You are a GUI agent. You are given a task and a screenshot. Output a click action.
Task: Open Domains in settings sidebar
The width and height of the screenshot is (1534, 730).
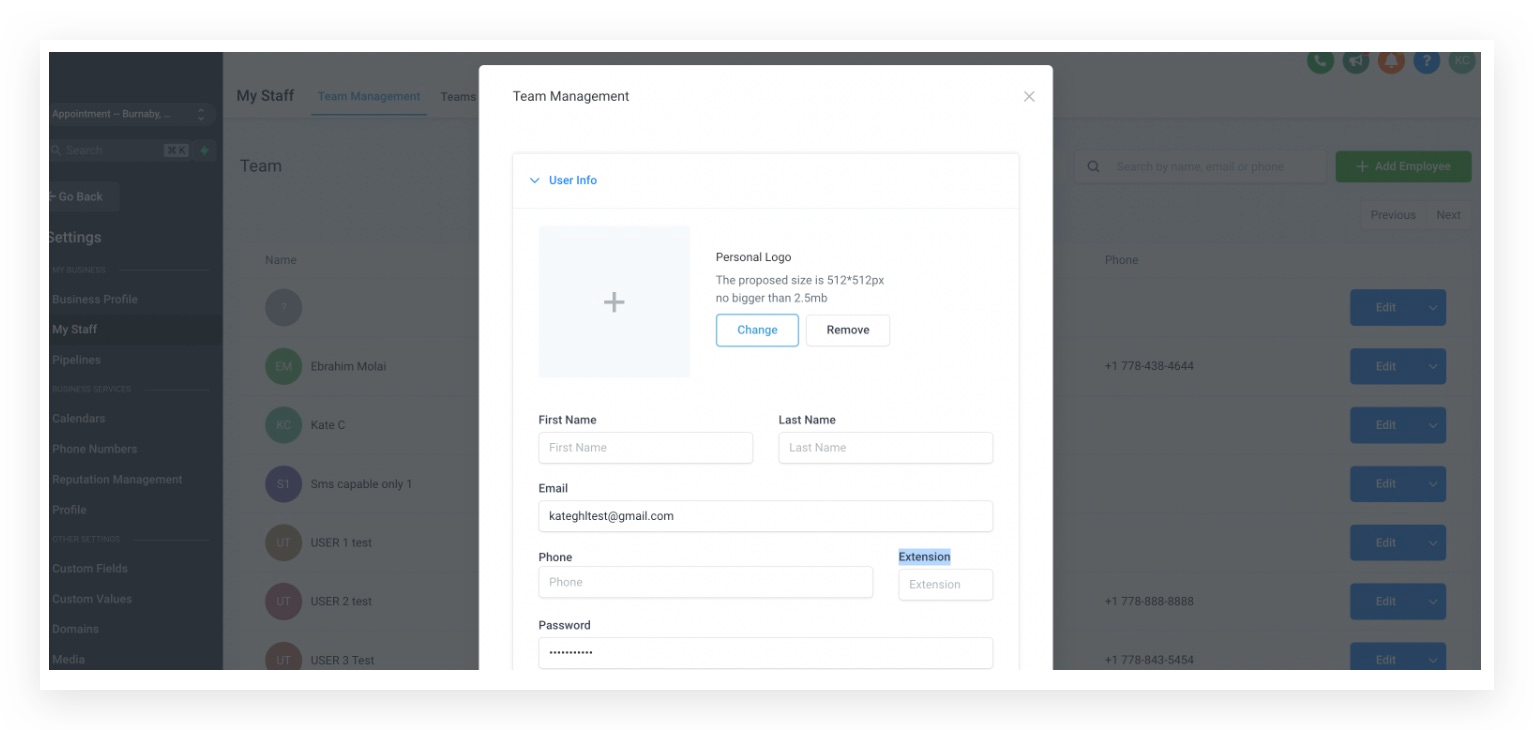click(75, 629)
